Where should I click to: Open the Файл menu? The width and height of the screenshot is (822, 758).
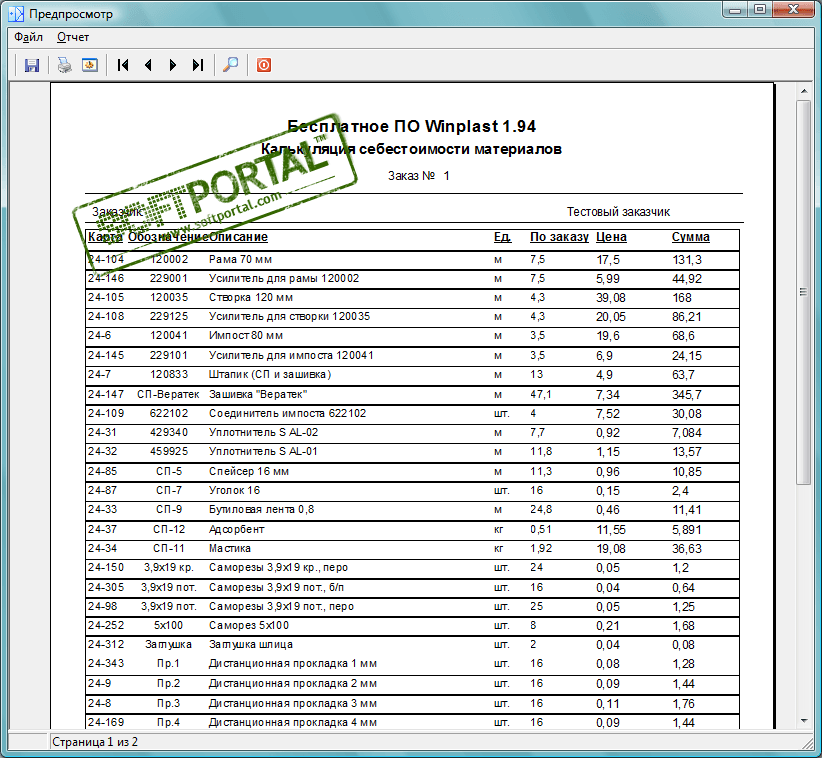tap(28, 37)
